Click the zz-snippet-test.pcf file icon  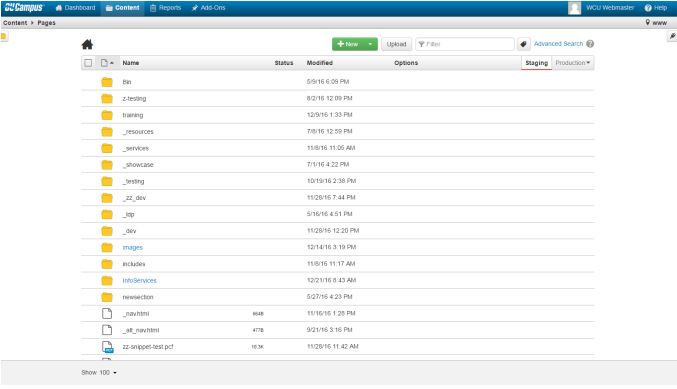(108, 347)
